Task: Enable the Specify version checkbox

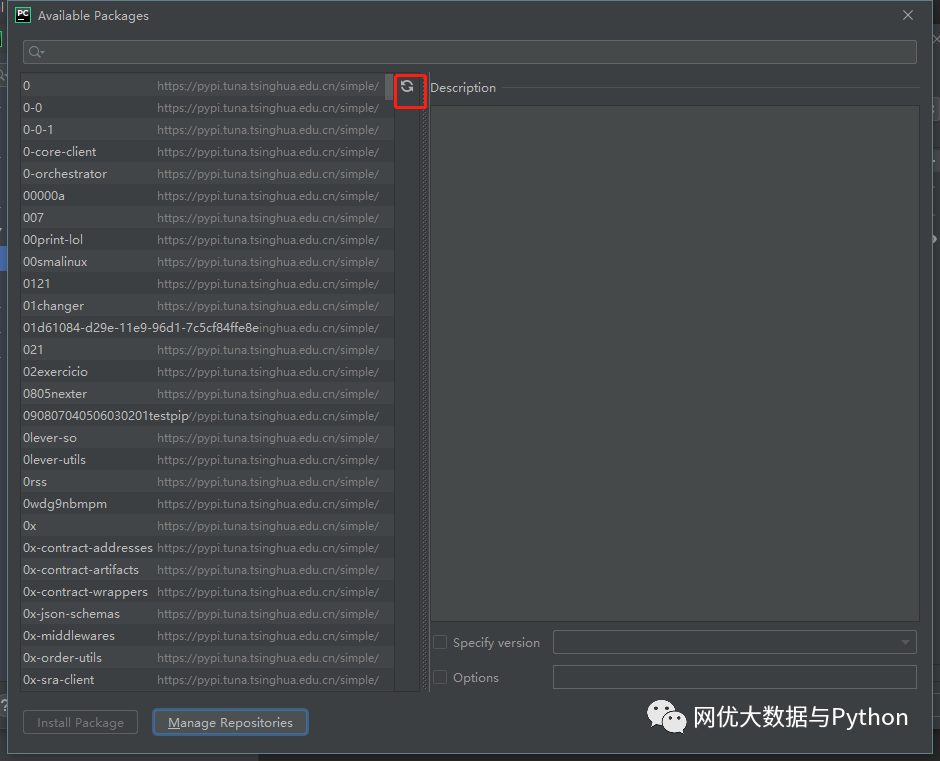Action: 440,642
